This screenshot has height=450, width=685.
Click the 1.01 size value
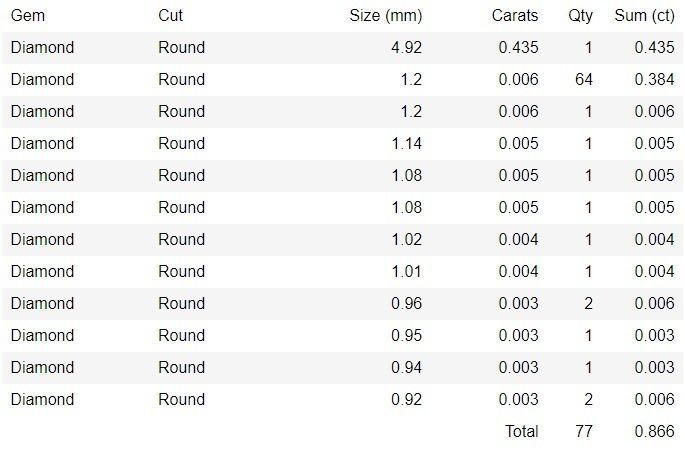point(405,272)
